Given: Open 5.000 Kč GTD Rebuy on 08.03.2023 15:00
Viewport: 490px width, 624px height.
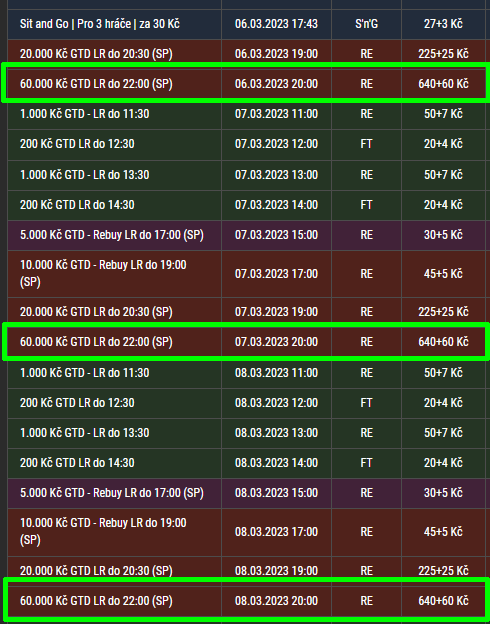Looking at the screenshot, I should 247,493.
